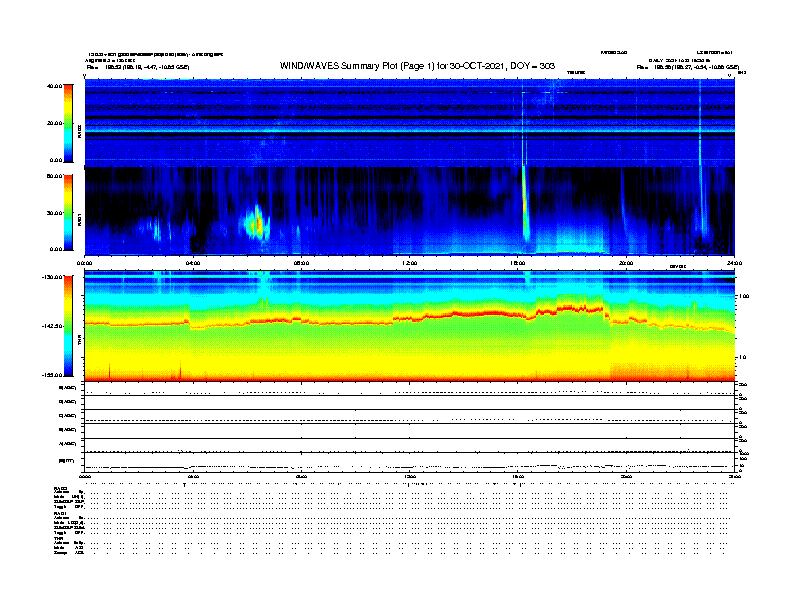
Task: Select the 00:00 tick below the RAD1 spectrogram
Action: (x=84, y=263)
